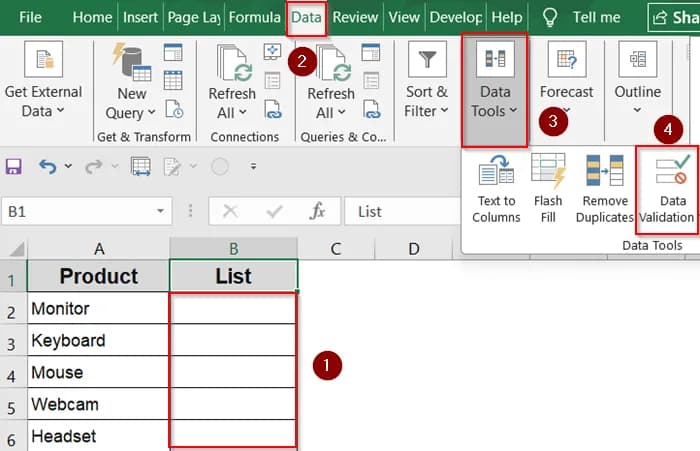Select column D header
This screenshot has width=700, height=451.
414,249
